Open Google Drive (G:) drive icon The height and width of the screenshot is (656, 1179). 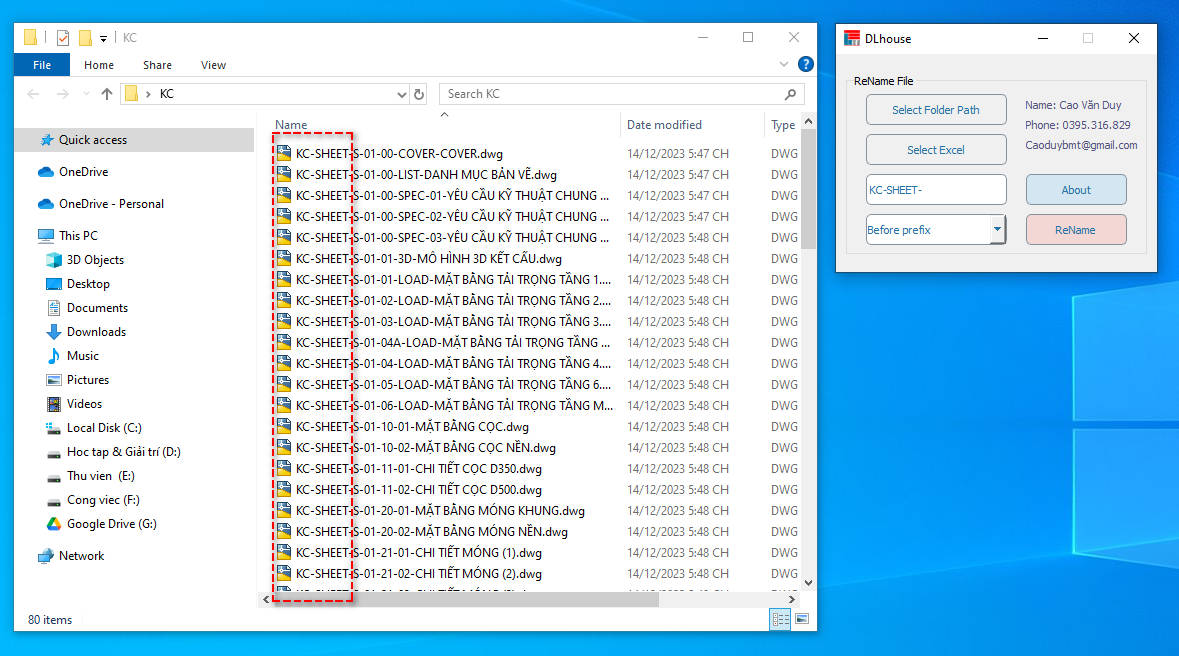[54, 524]
